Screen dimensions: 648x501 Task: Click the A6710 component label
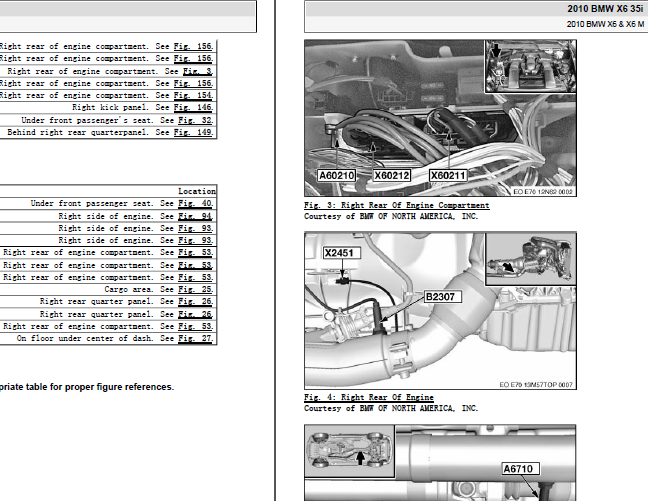tap(520, 469)
